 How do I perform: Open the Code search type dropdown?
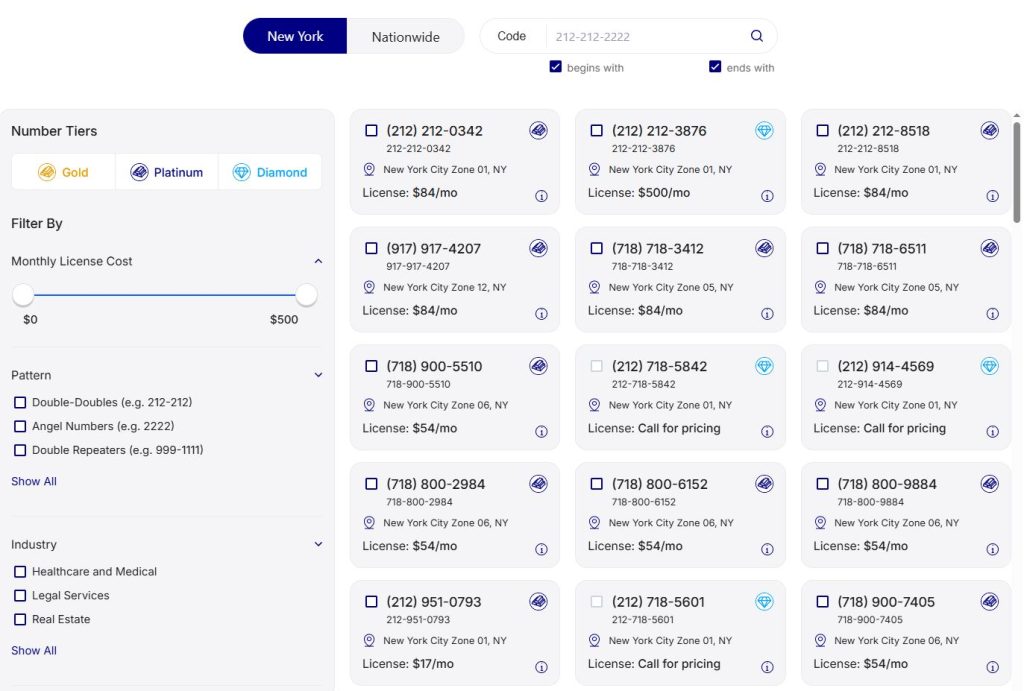[512, 36]
